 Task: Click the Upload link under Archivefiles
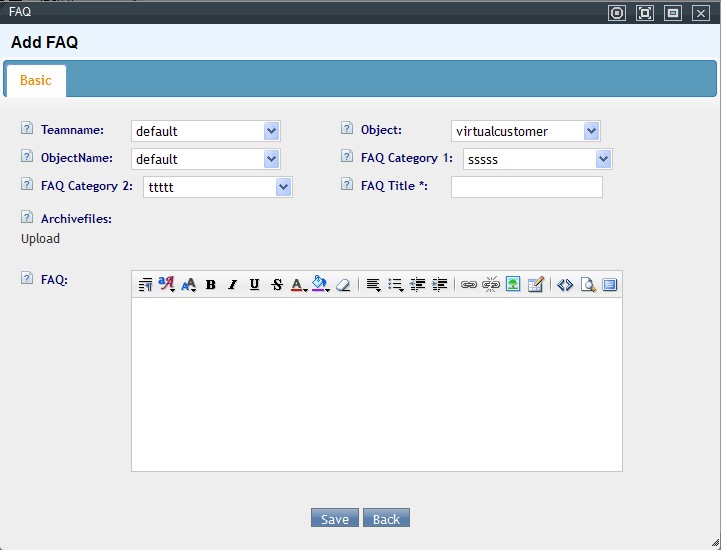(40, 238)
